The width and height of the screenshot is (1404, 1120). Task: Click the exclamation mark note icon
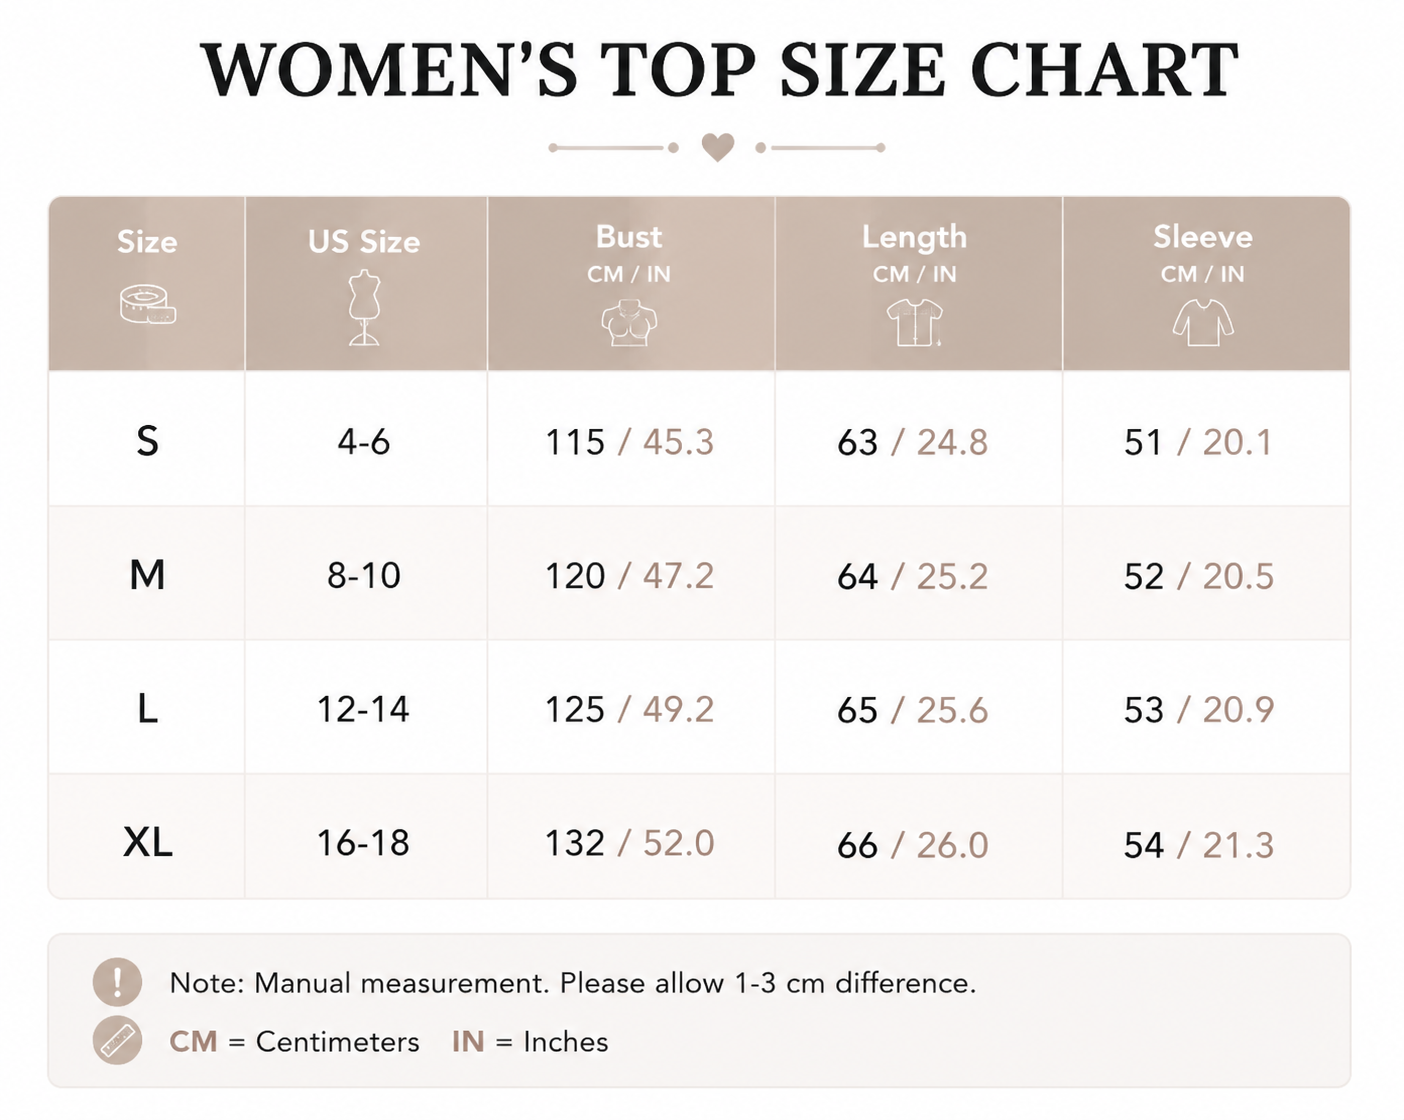point(117,981)
